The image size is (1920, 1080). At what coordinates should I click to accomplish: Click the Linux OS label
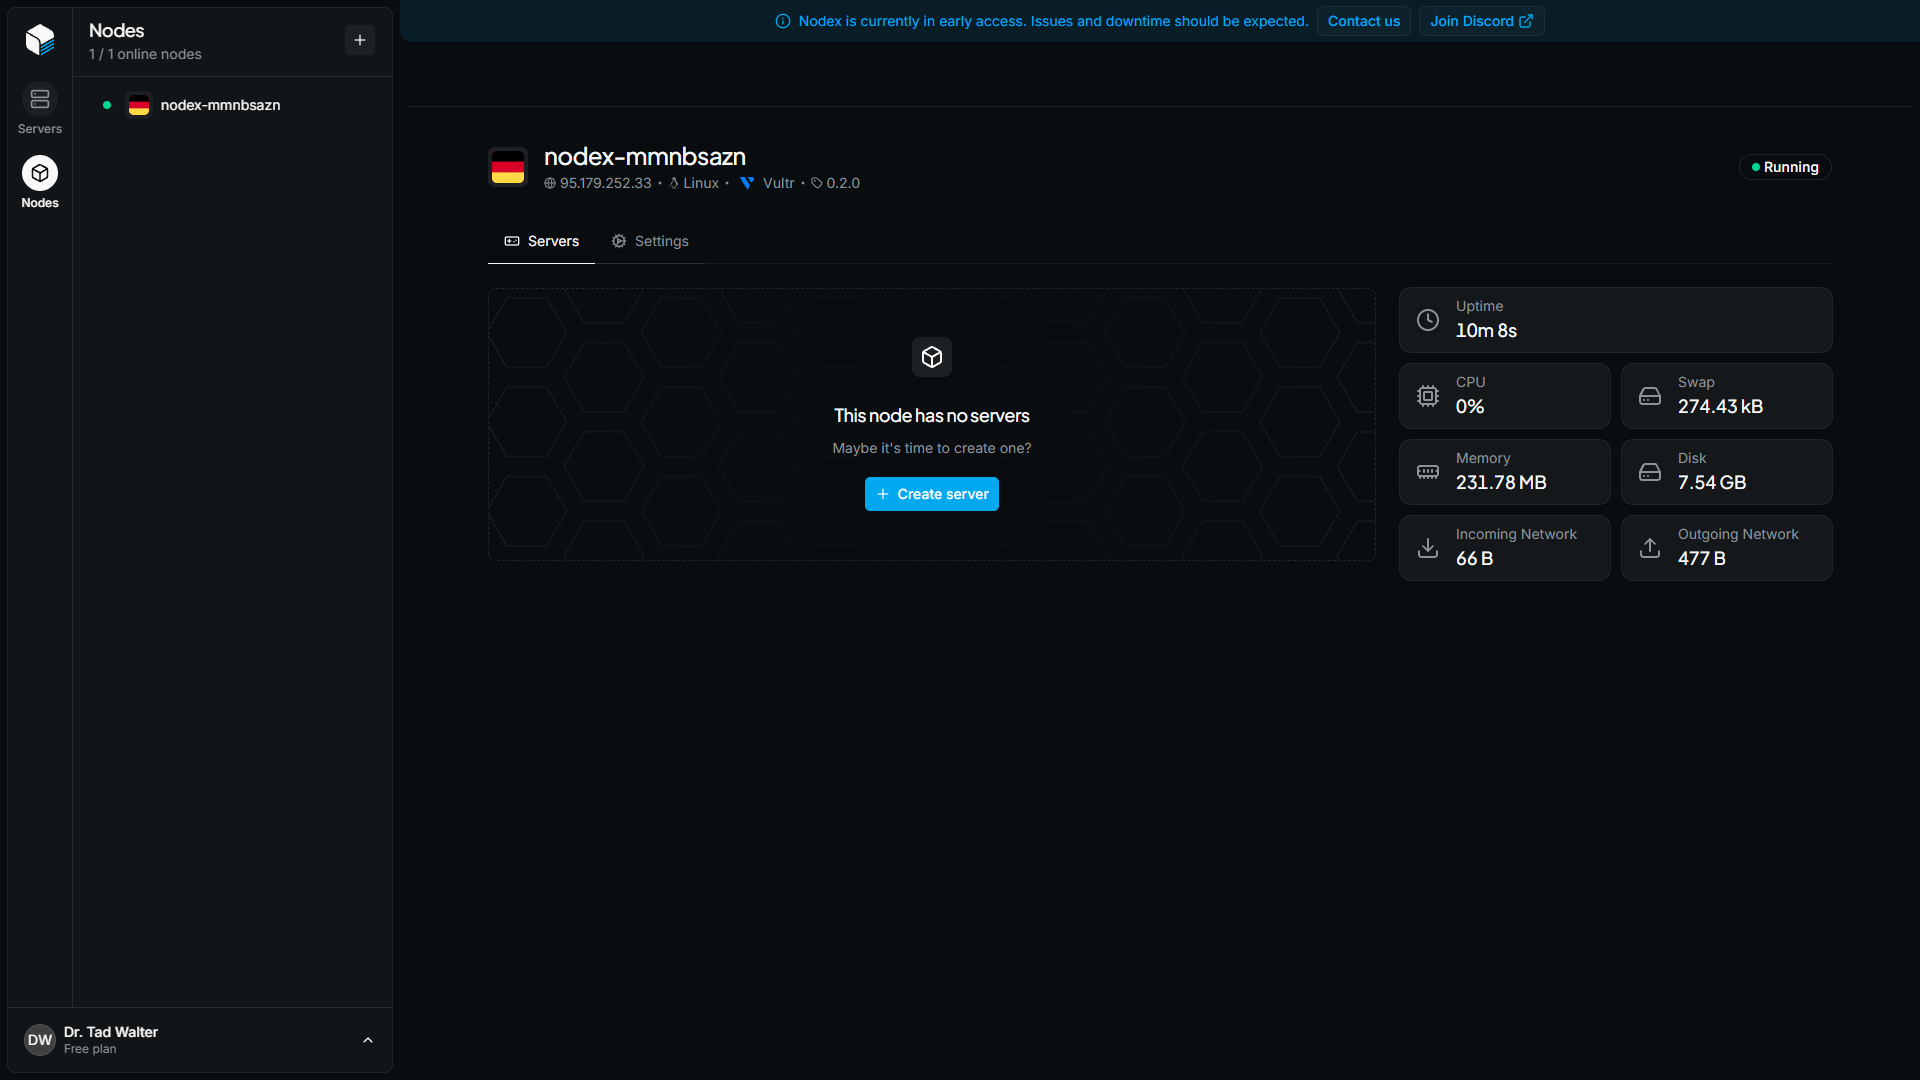pos(701,183)
